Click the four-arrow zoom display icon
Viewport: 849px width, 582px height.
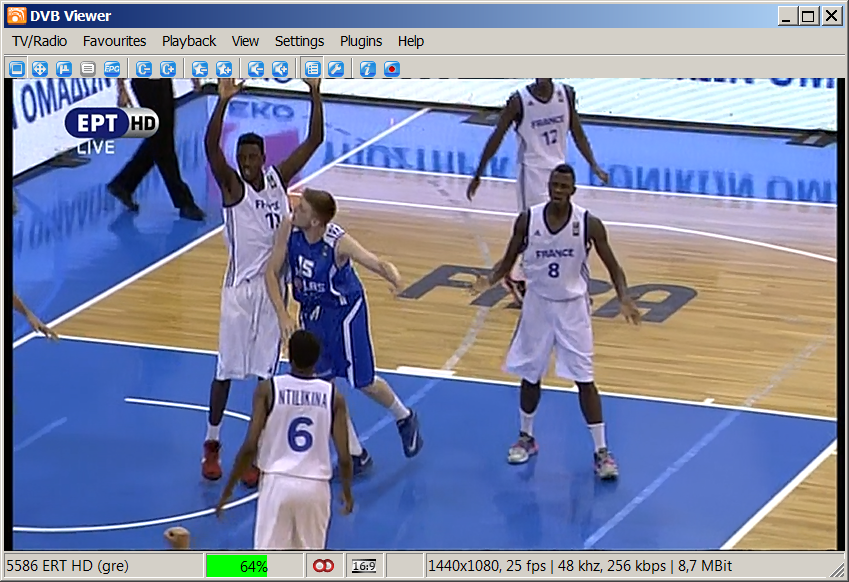click(40, 69)
